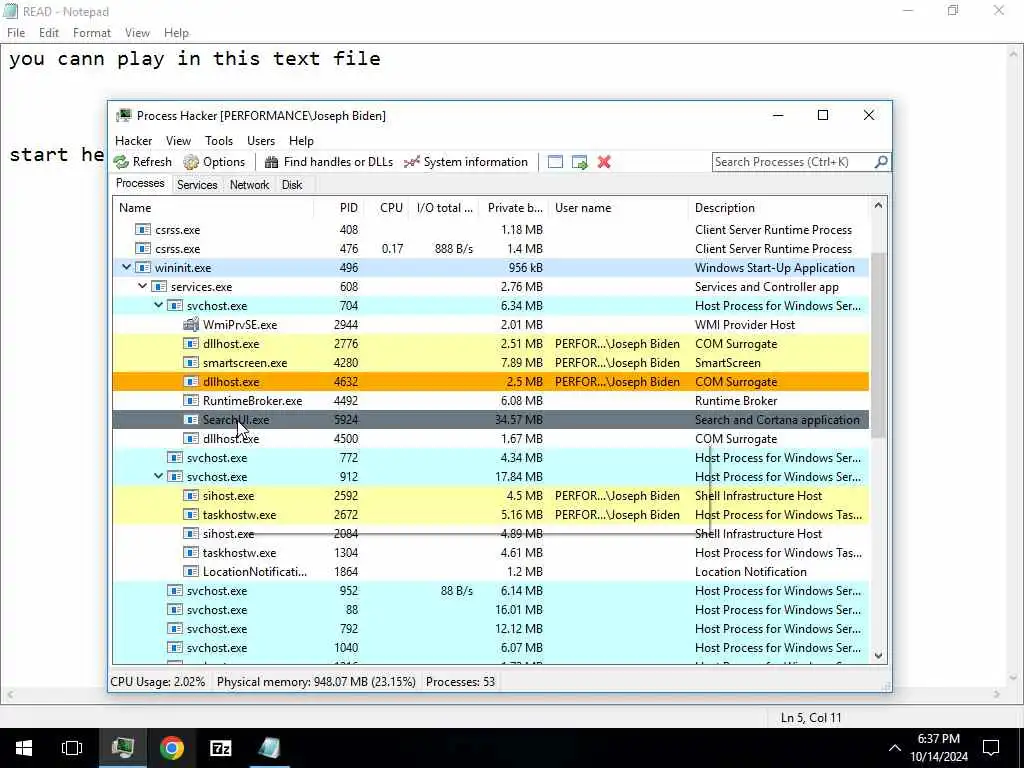Select csrss.exe with PID 408
Screen dimensions: 1024x768
(x=490, y=230)
